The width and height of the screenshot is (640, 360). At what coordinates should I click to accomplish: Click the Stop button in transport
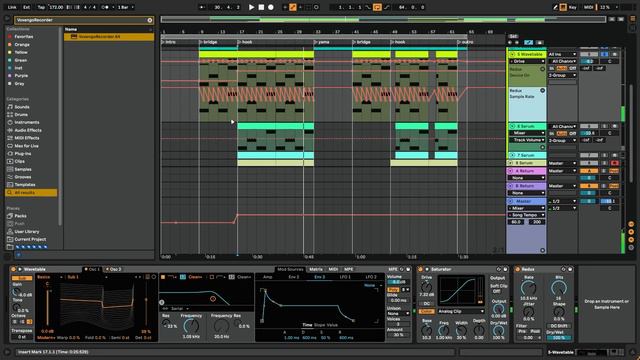point(261,7)
